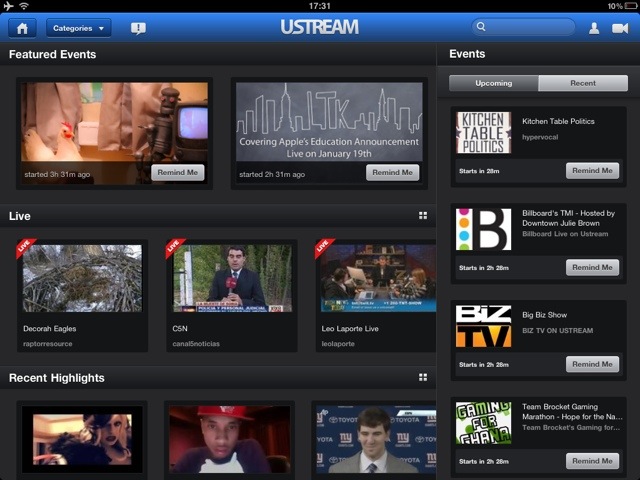
Task: Tap the airplane mode status icon
Action: [x=8, y=6]
